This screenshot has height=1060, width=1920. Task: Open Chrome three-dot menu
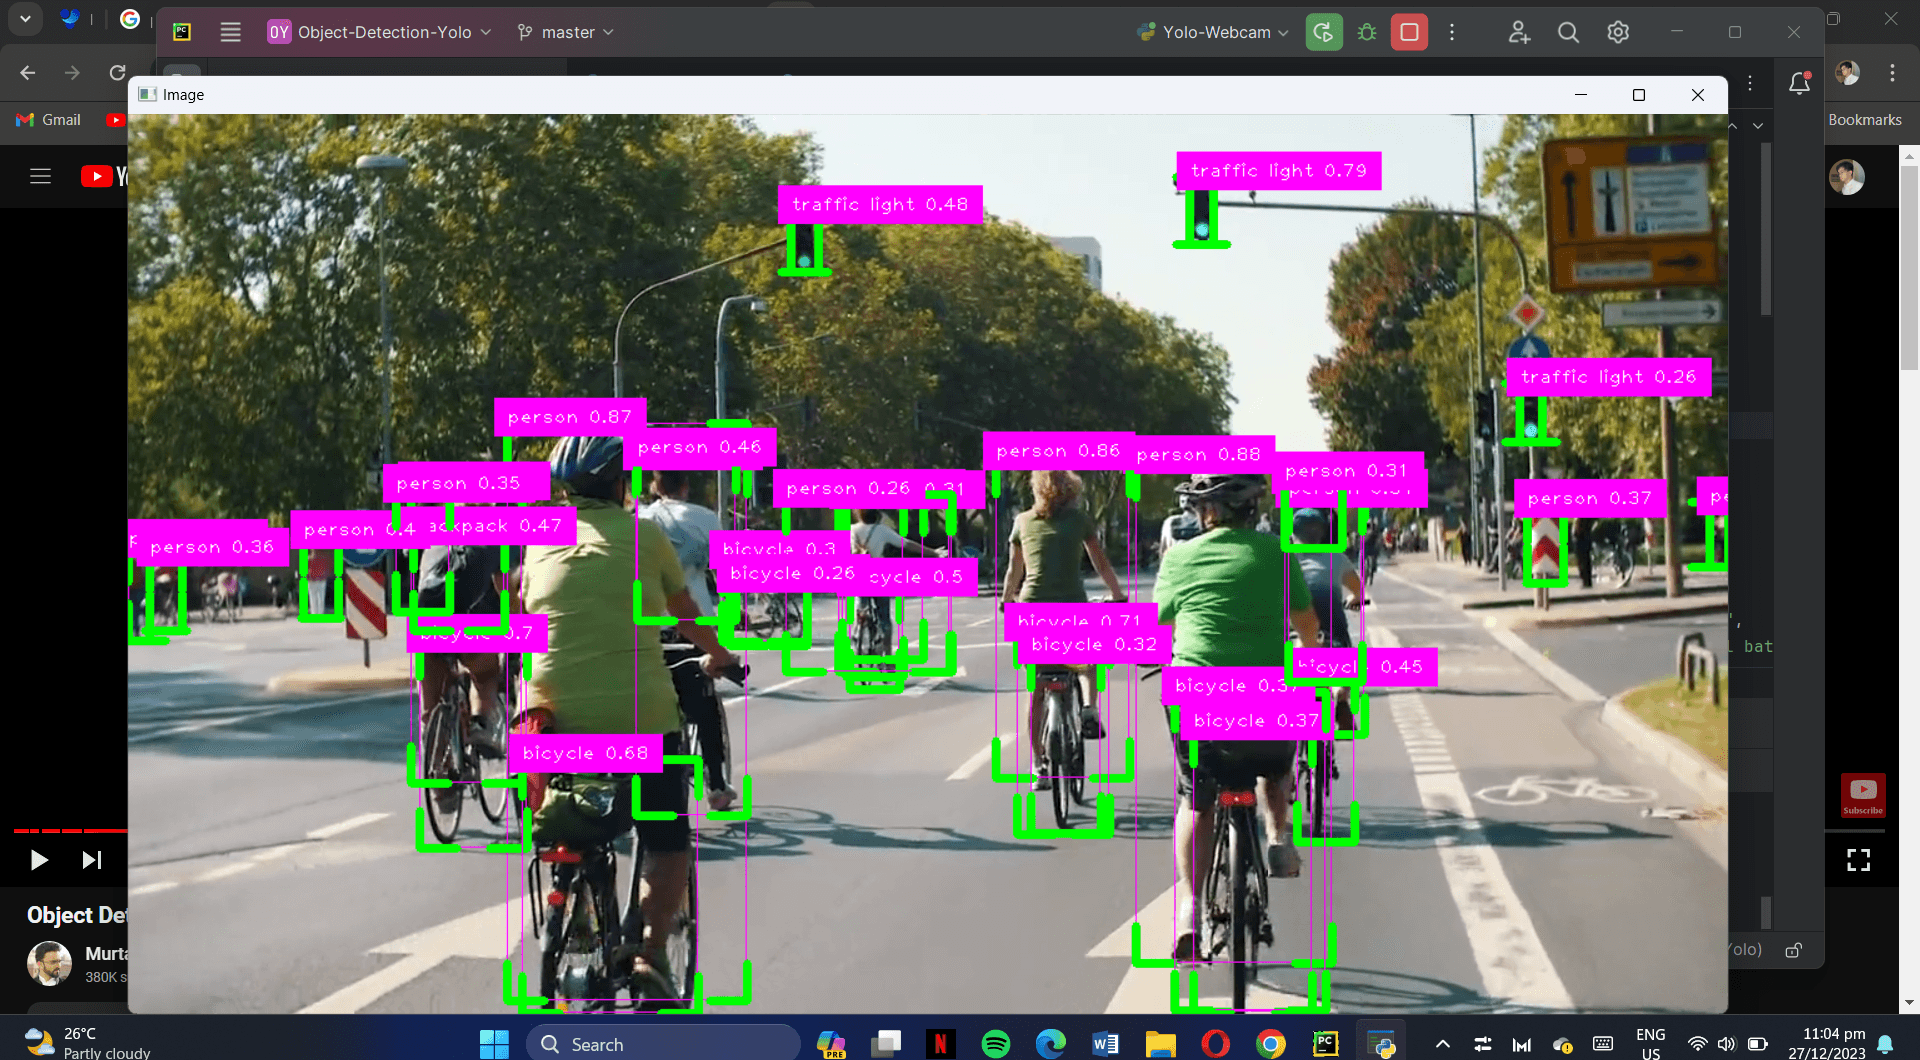tap(1892, 73)
